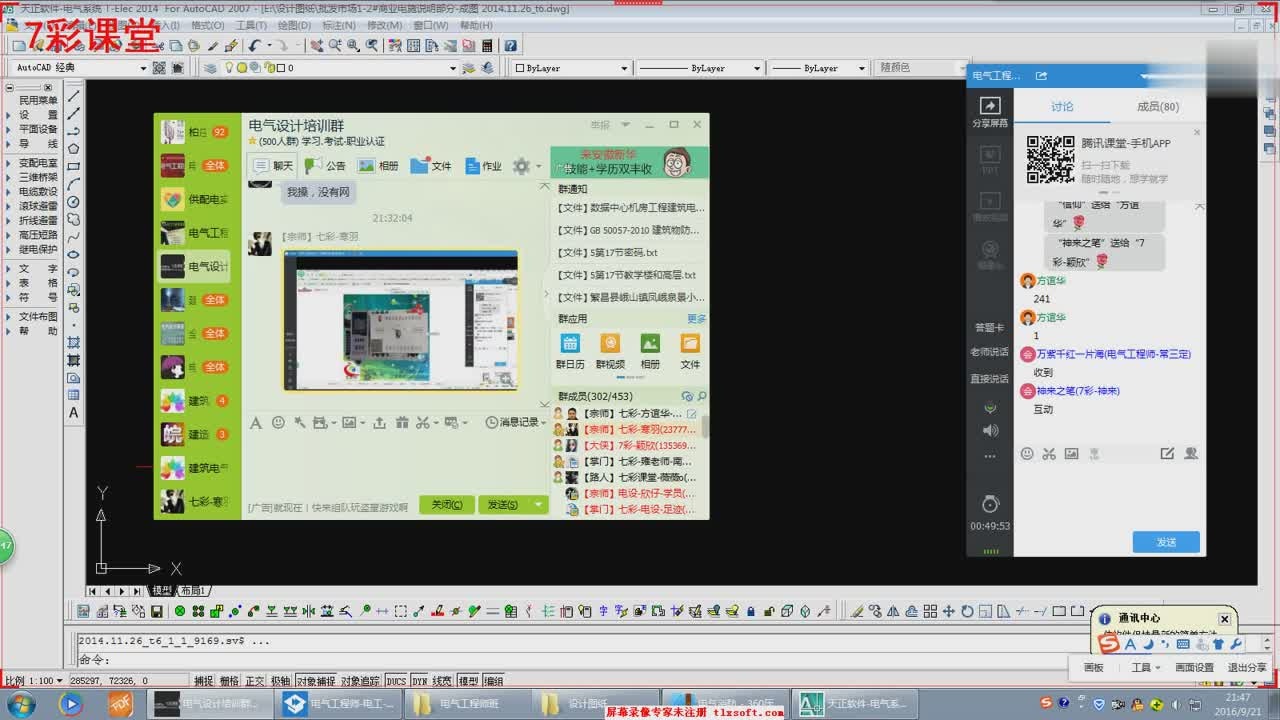Click the Windows Start orb

pyautogui.click(x=20, y=704)
